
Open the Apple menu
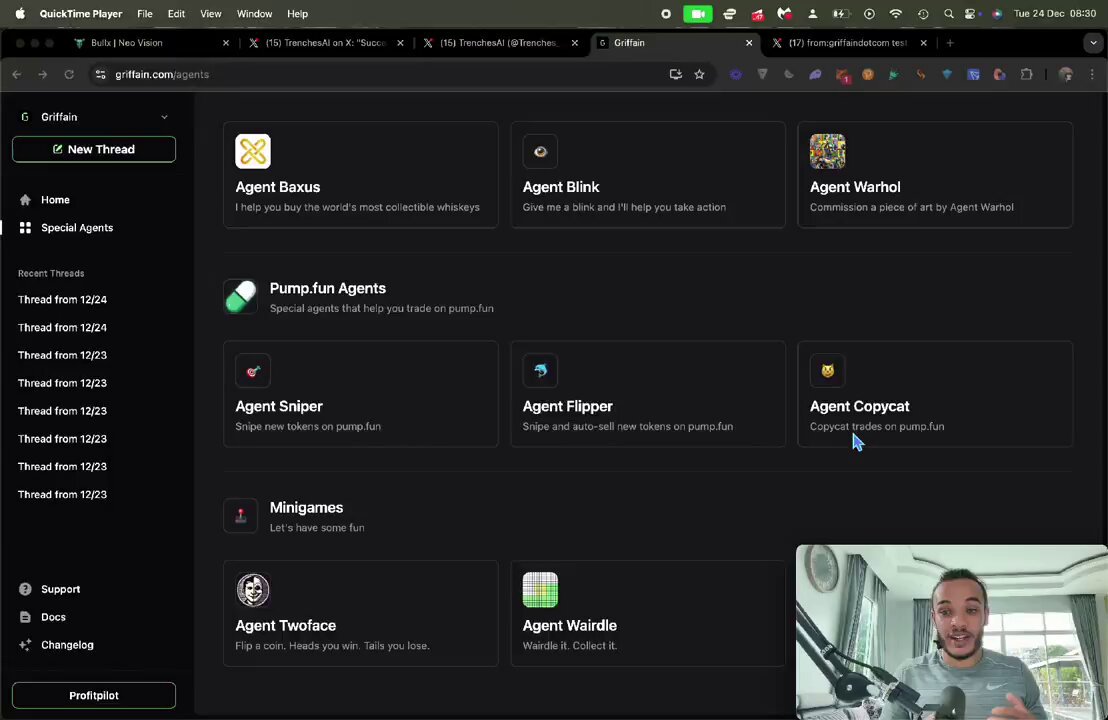coord(20,13)
